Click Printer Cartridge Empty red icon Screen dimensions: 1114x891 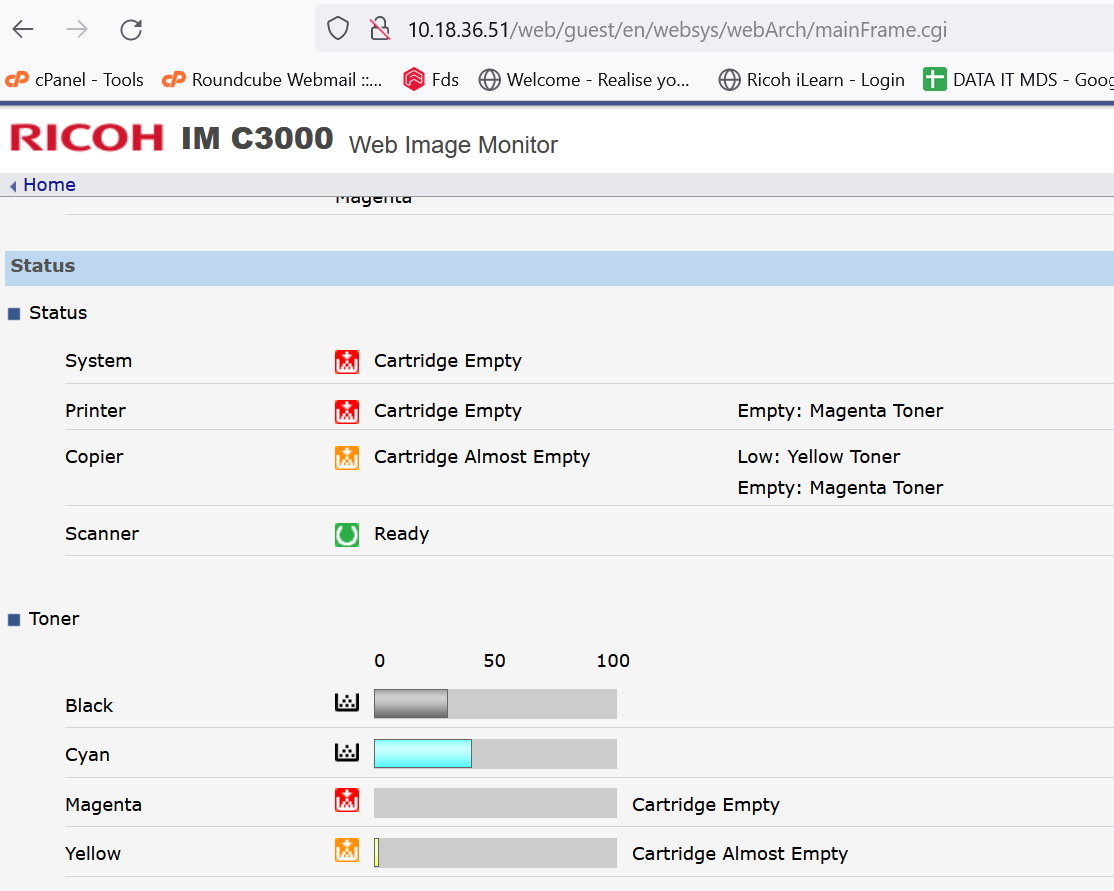347,411
